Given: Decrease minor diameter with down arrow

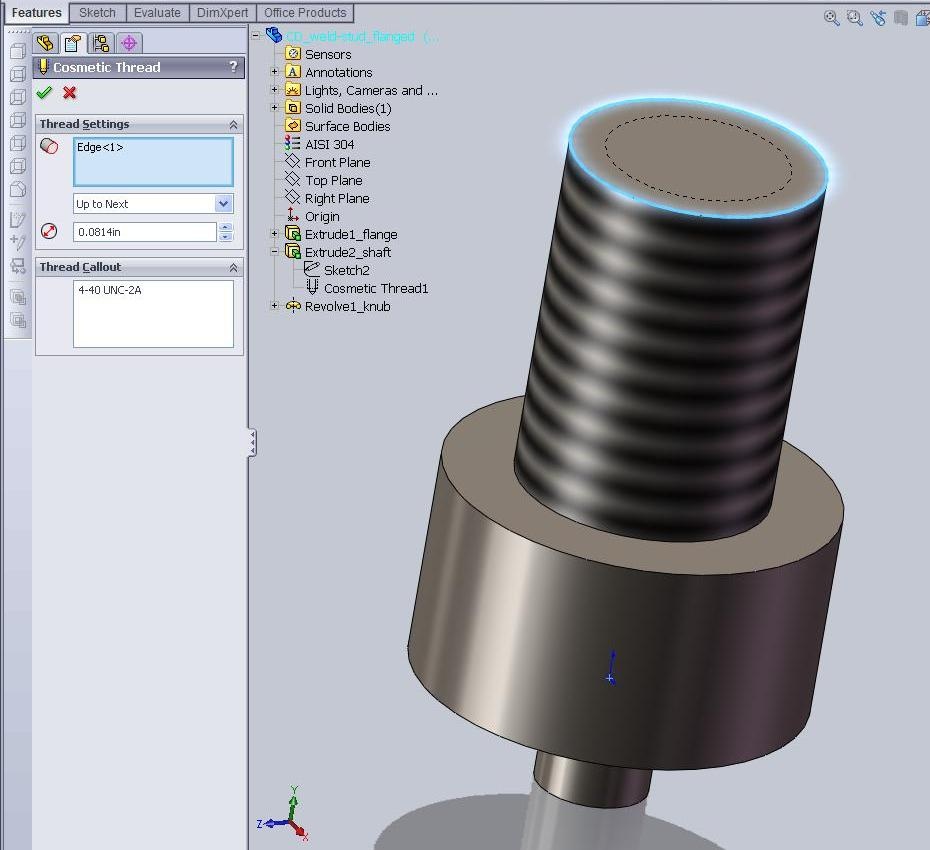Looking at the screenshot, I should coord(225,237).
